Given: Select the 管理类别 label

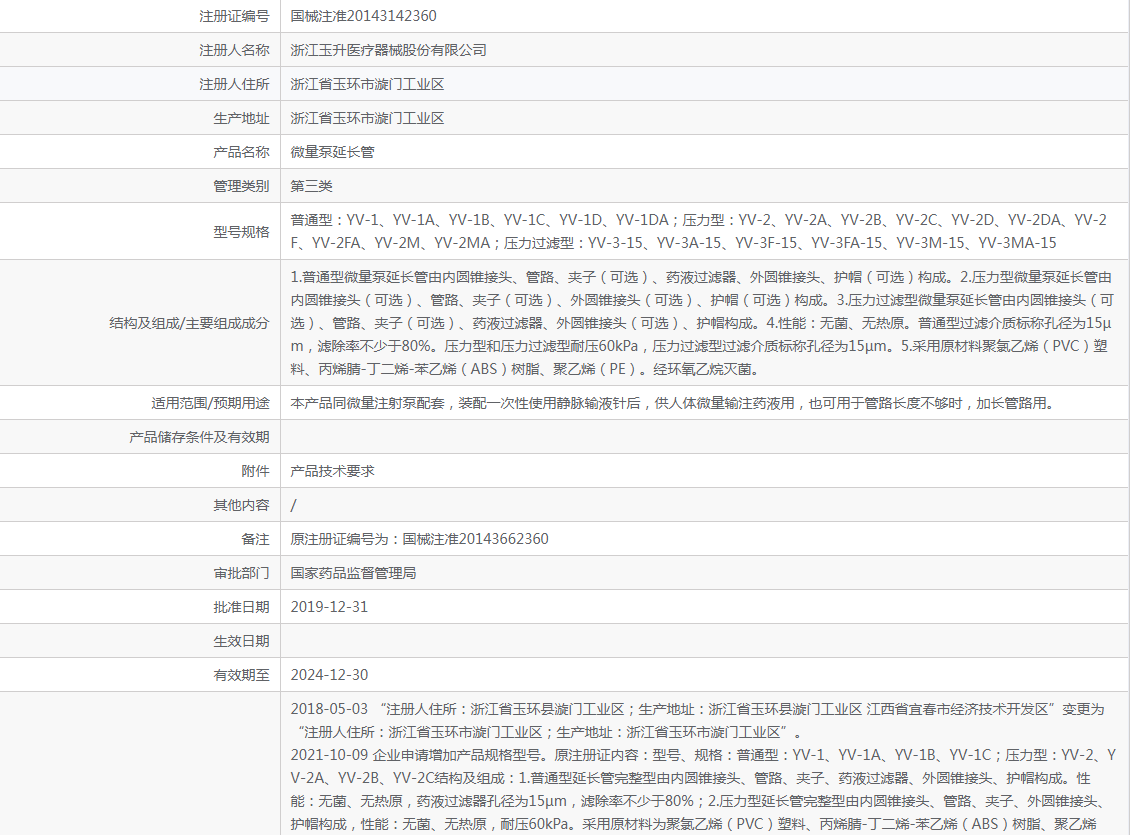Looking at the screenshot, I should tap(241, 186).
